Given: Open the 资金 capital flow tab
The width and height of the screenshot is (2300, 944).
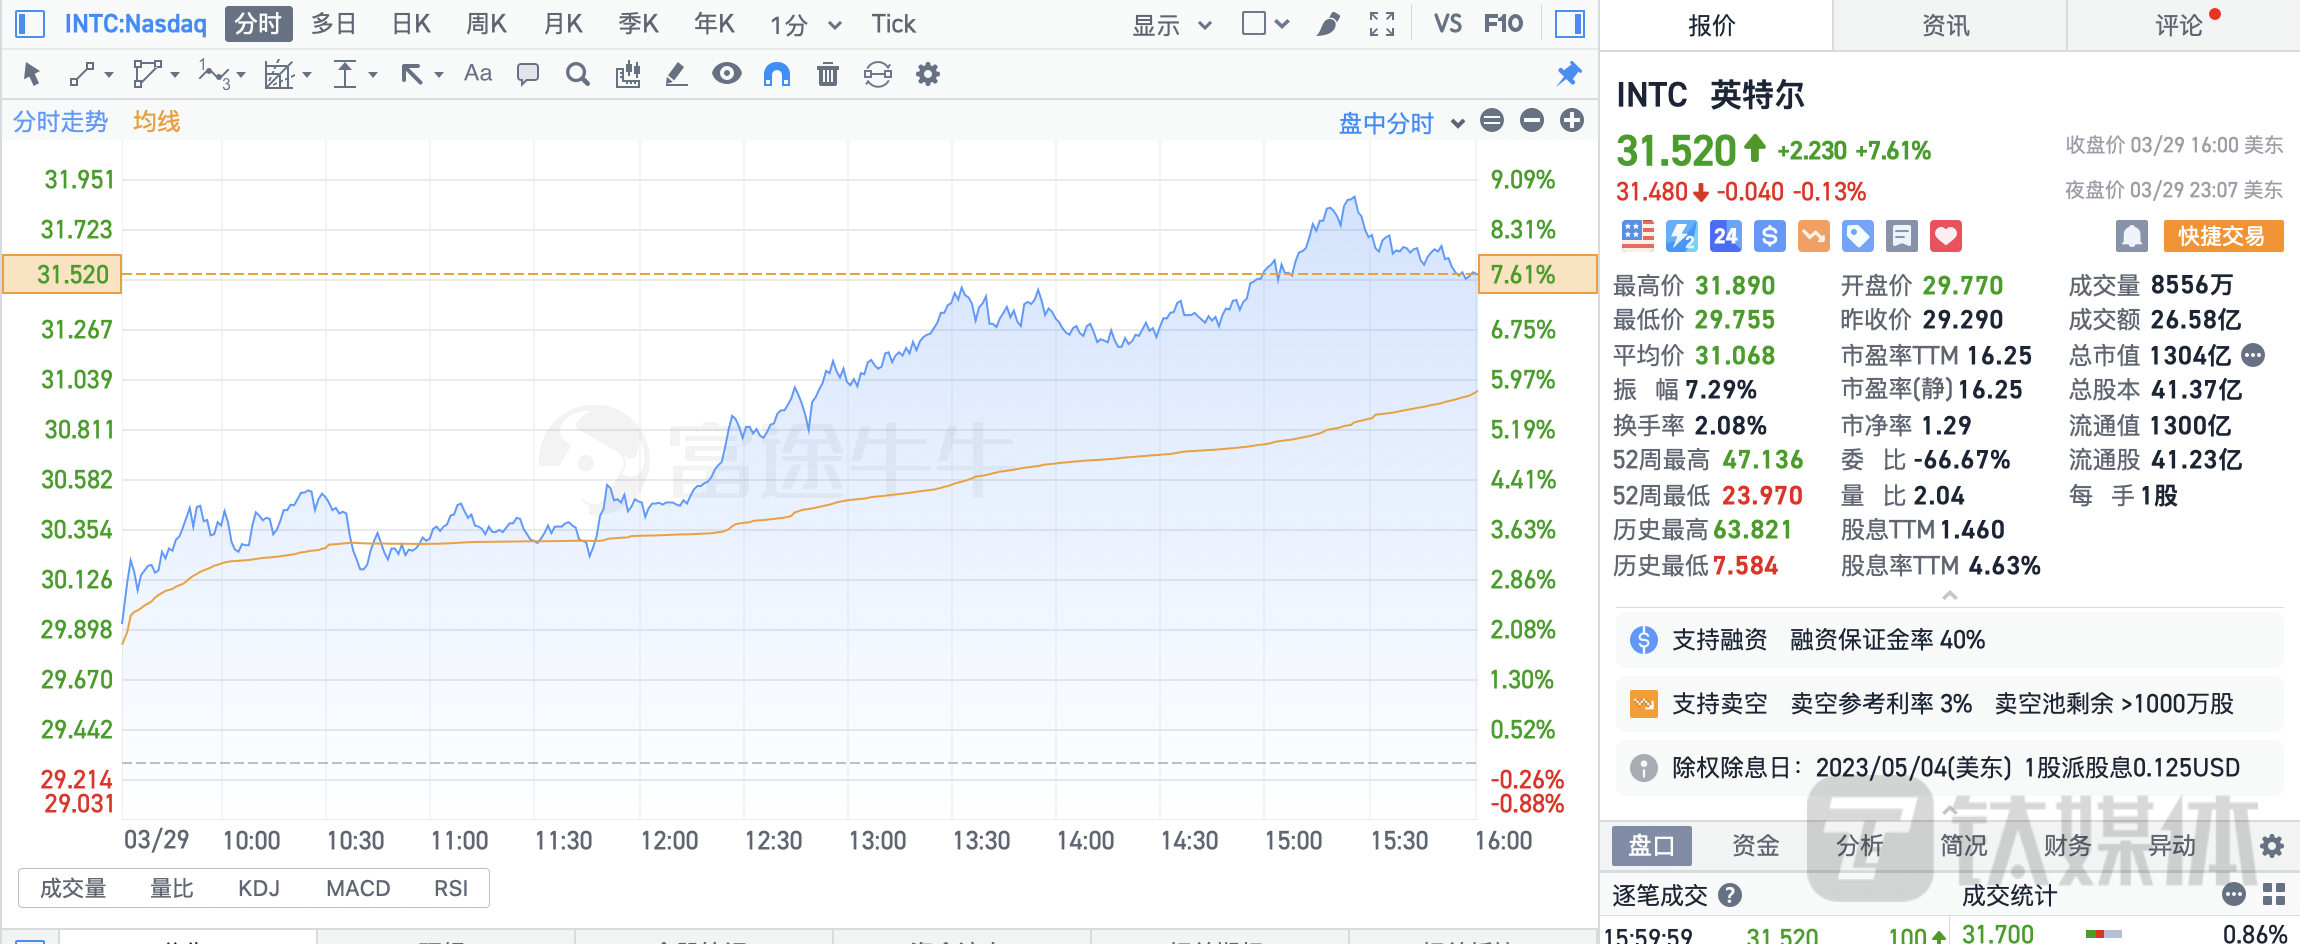Looking at the screenshot, I should (1756, 846).
